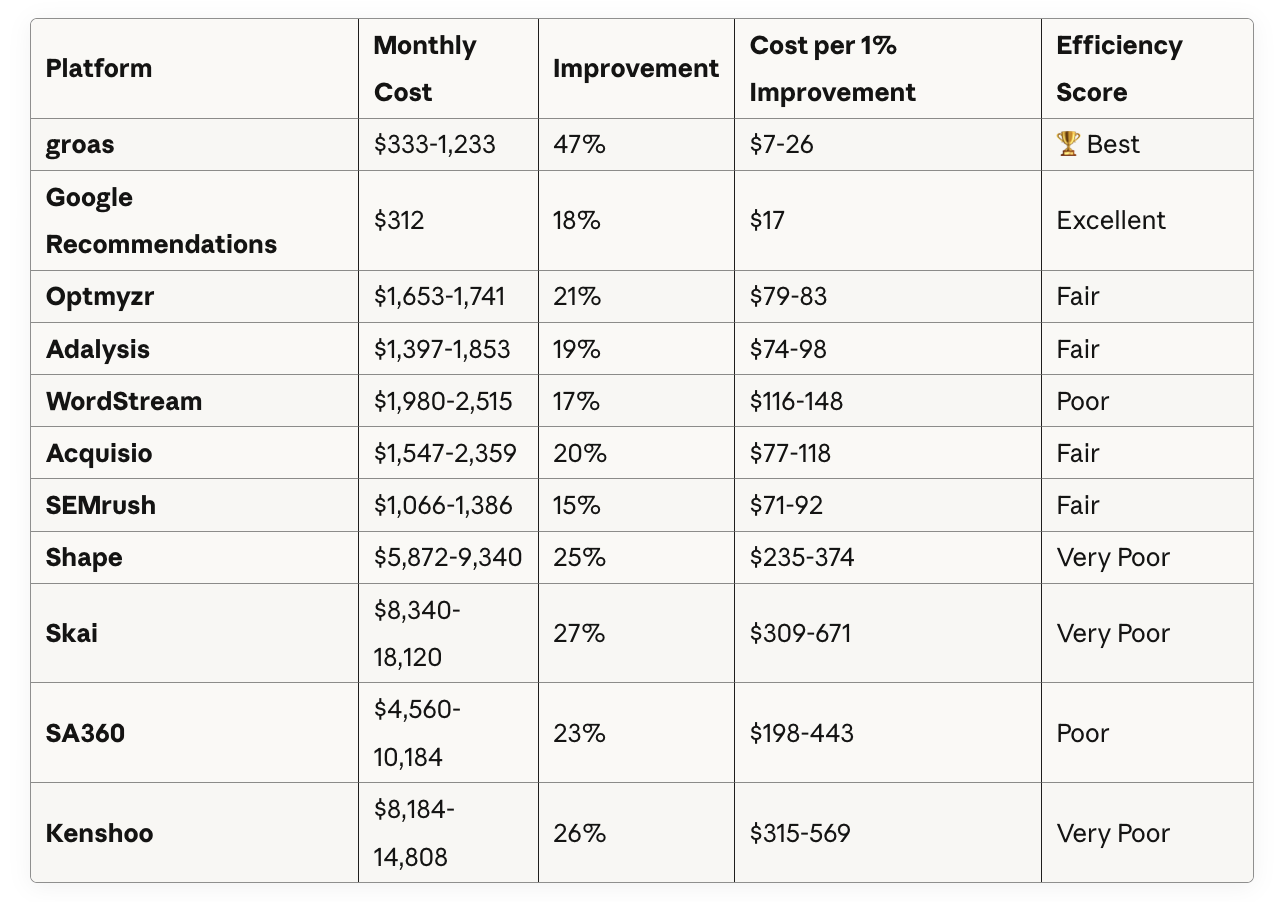Image resolution: width=1278 pixels, height=902 pixels.
Task: Select the SEMrush platform name
Action: [101, 505]
